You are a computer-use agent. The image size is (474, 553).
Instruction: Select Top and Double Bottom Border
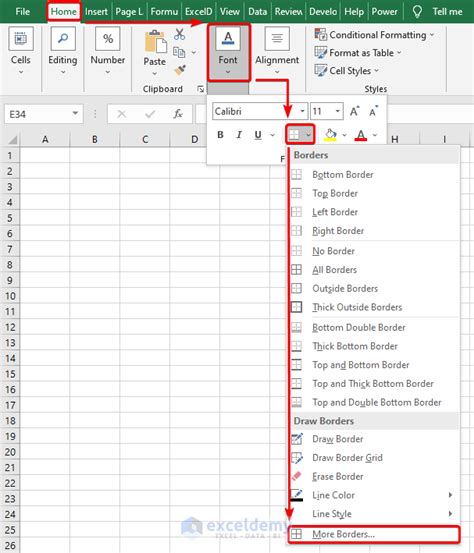click(375, 402)
